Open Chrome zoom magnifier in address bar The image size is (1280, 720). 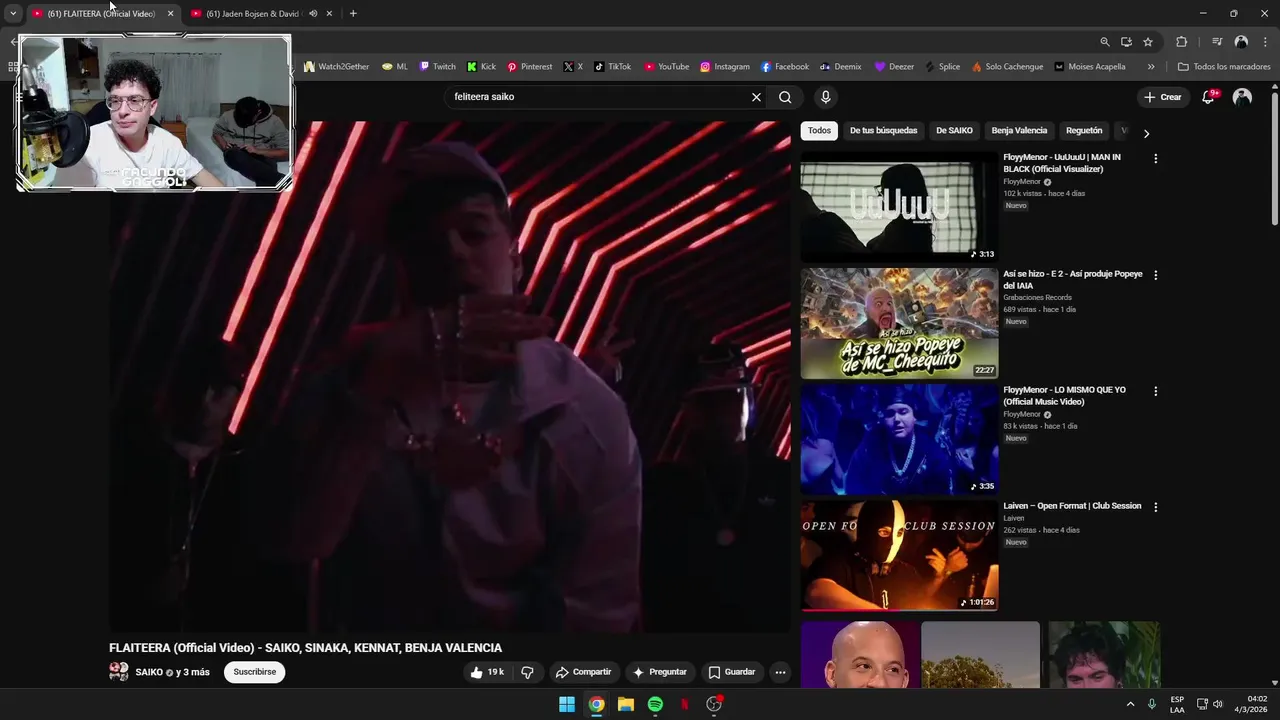tap(1104, 42)
